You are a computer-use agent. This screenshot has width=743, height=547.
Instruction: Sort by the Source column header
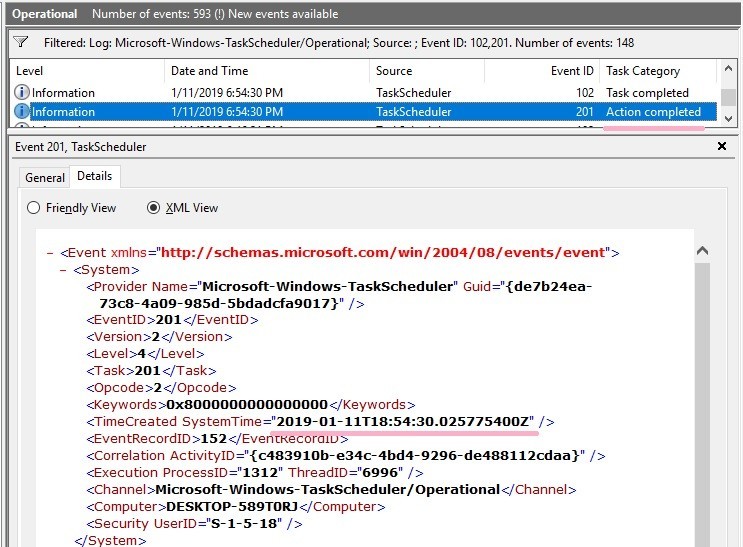pyautogui.click(x=426, y=71)
